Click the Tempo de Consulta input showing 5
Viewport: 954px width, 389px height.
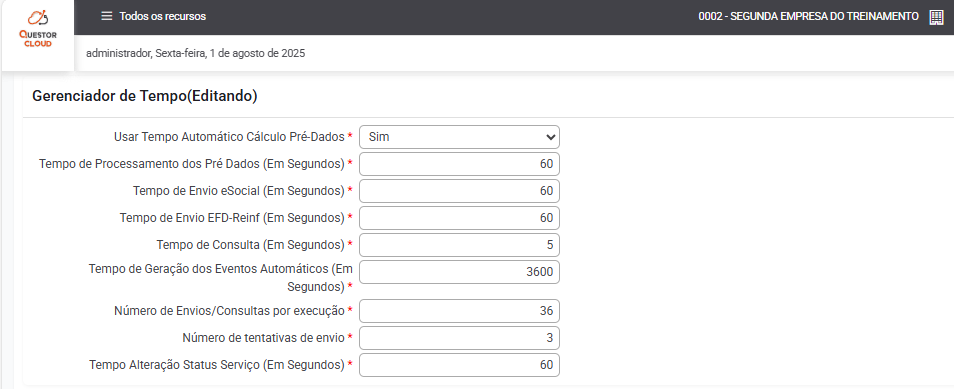click(459, 245)
